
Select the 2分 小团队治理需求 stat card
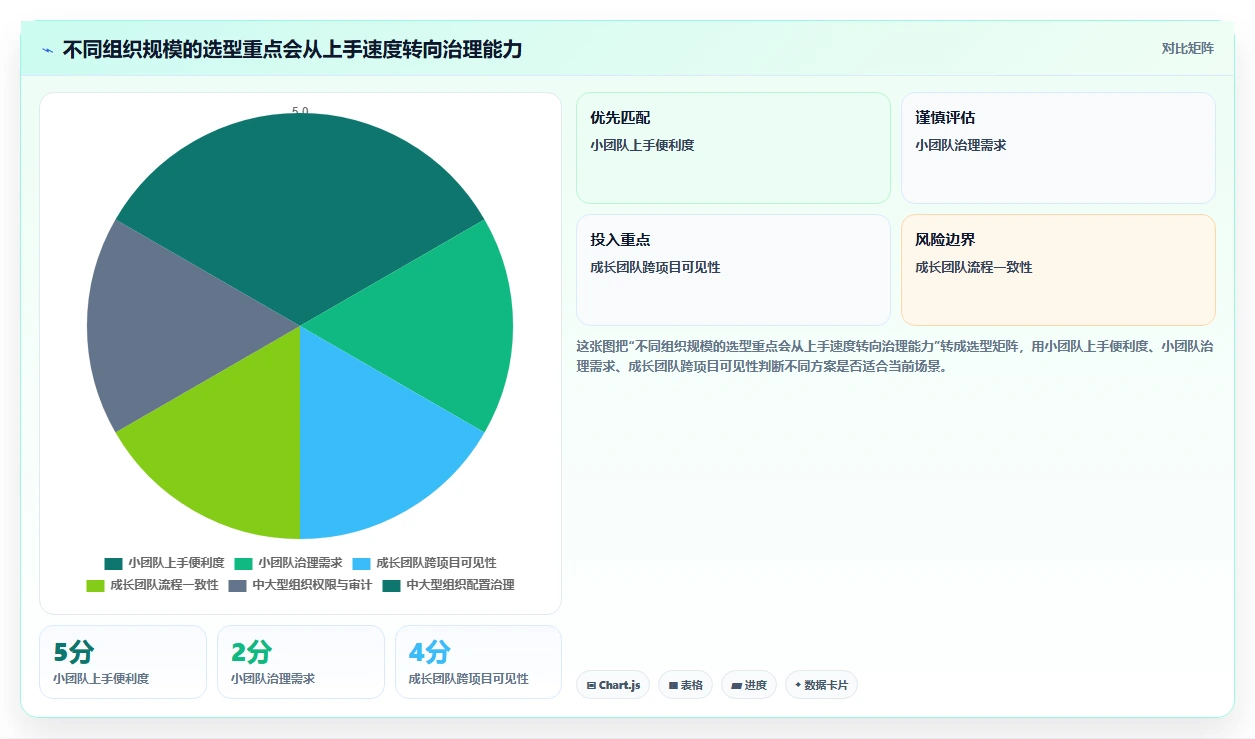click(301, 662)
